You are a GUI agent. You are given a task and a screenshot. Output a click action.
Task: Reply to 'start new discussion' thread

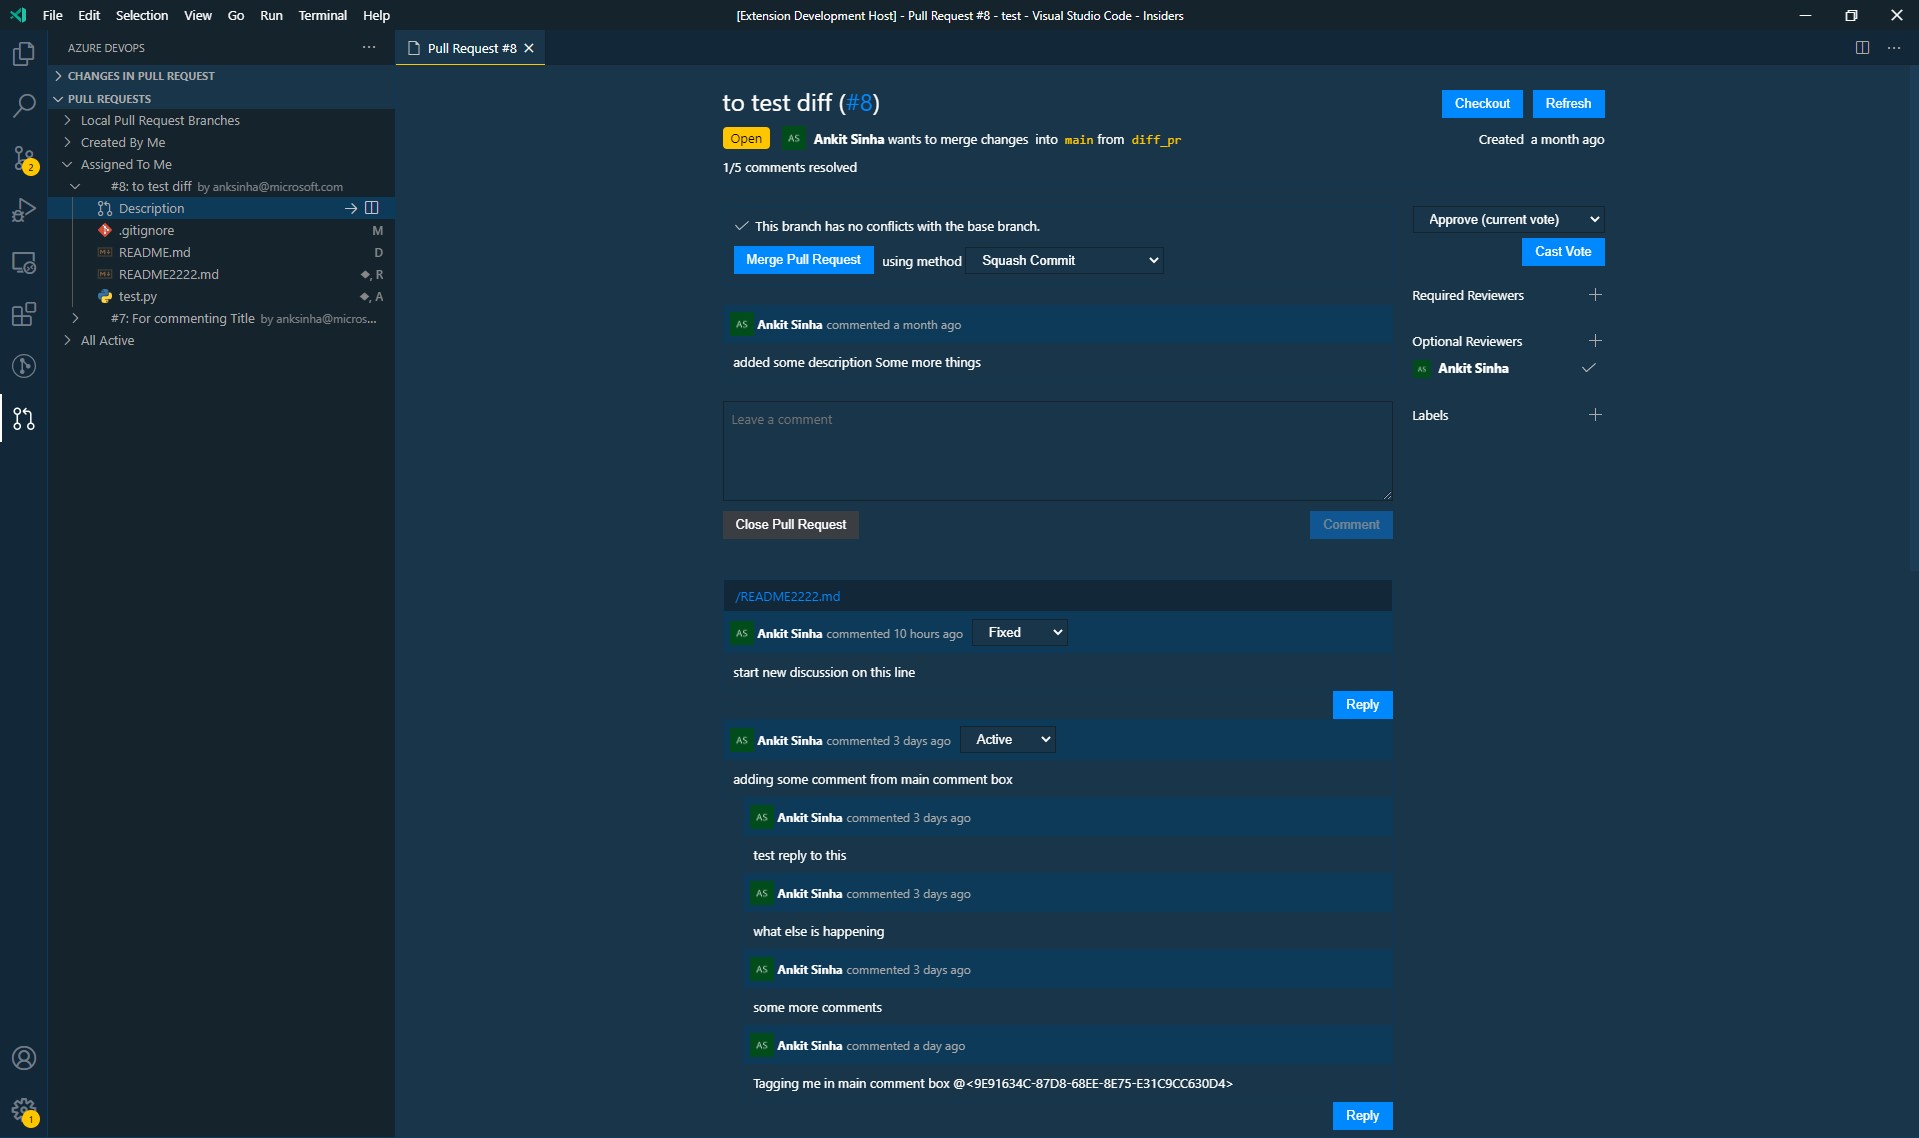(x=1362, y=705)
